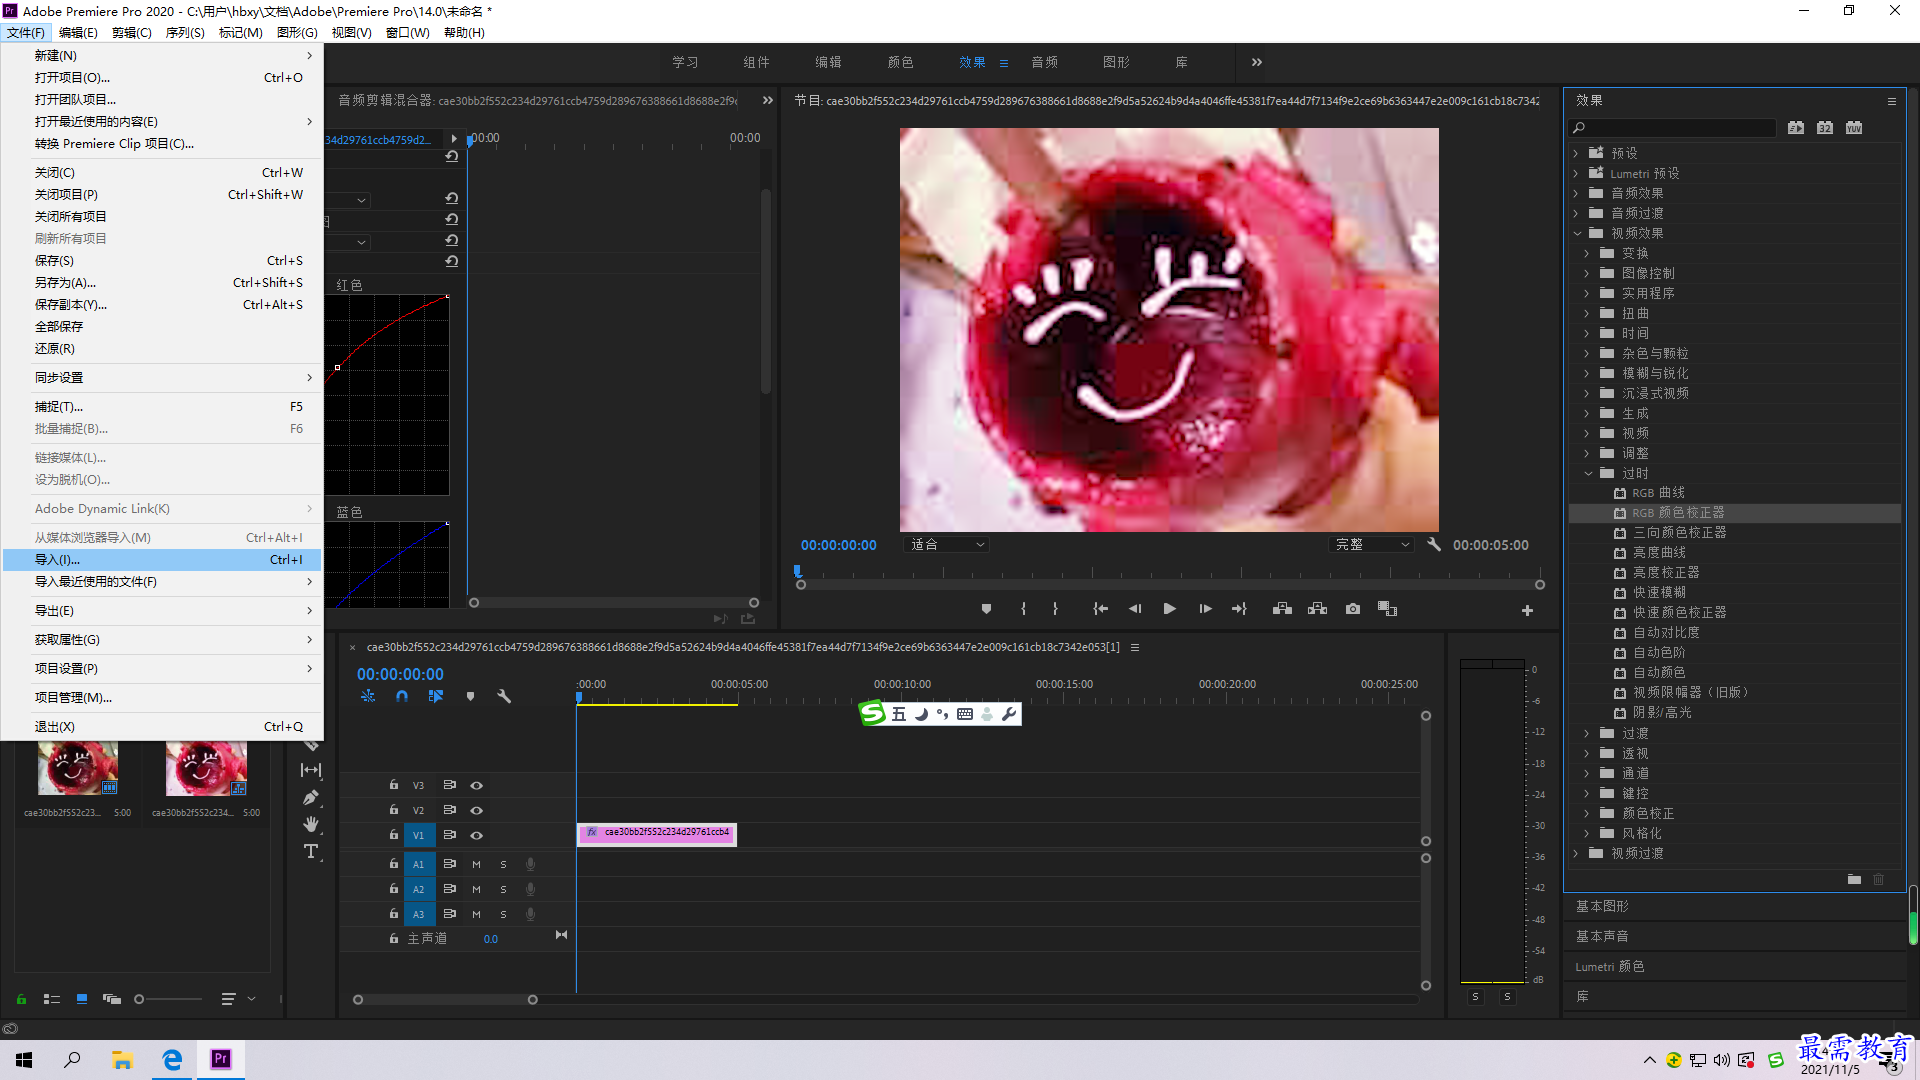Switch to 音频 workspace tab
Viewport: 1920px width, 1080px height.
click(x=1044, y=62)
